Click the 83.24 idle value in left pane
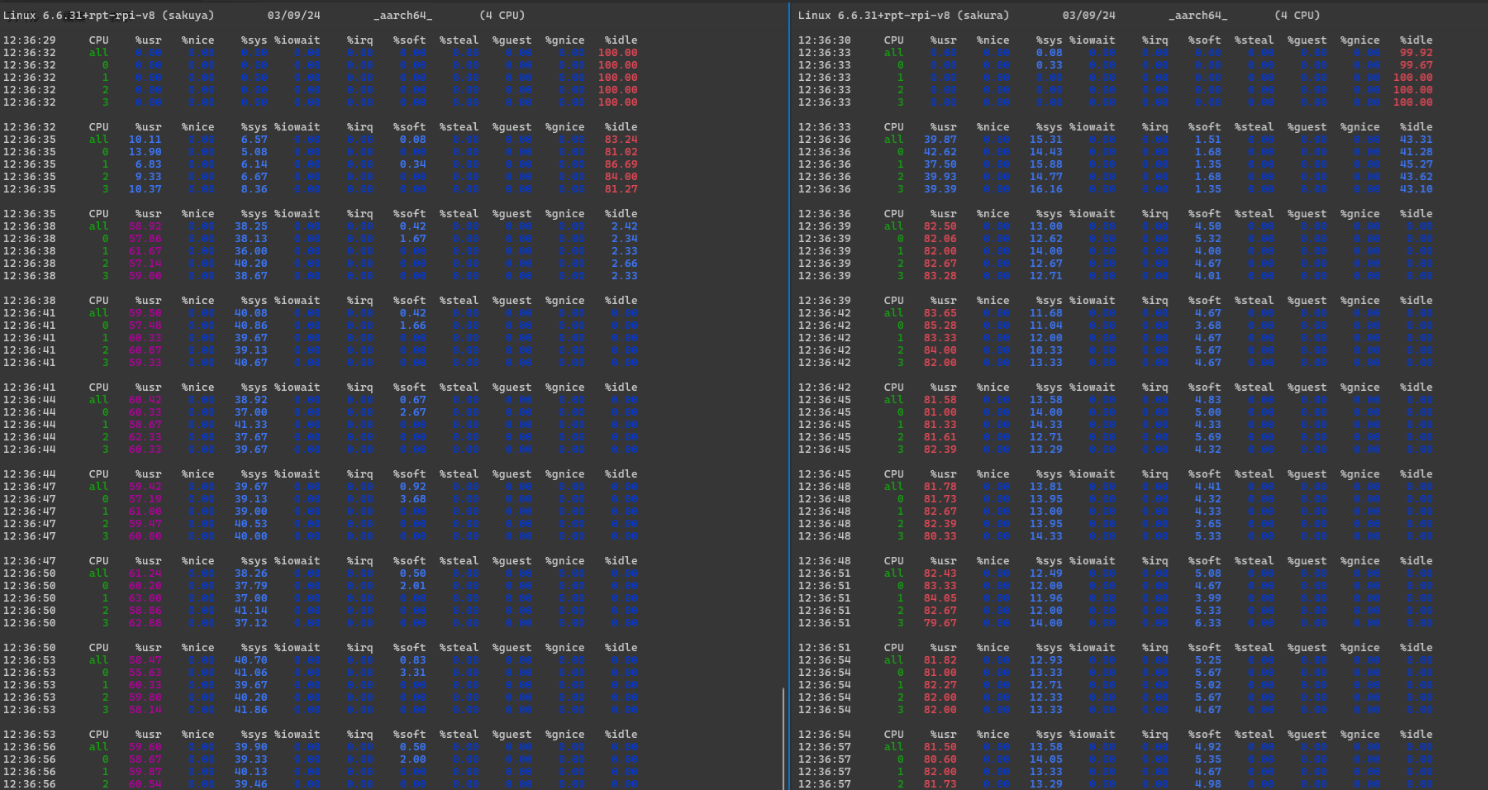Screen dimensions: 1488x790 (620, 140)
